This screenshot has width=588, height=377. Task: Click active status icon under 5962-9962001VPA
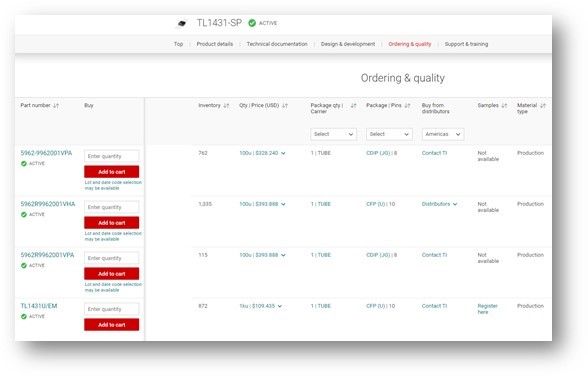click(24, 164)
